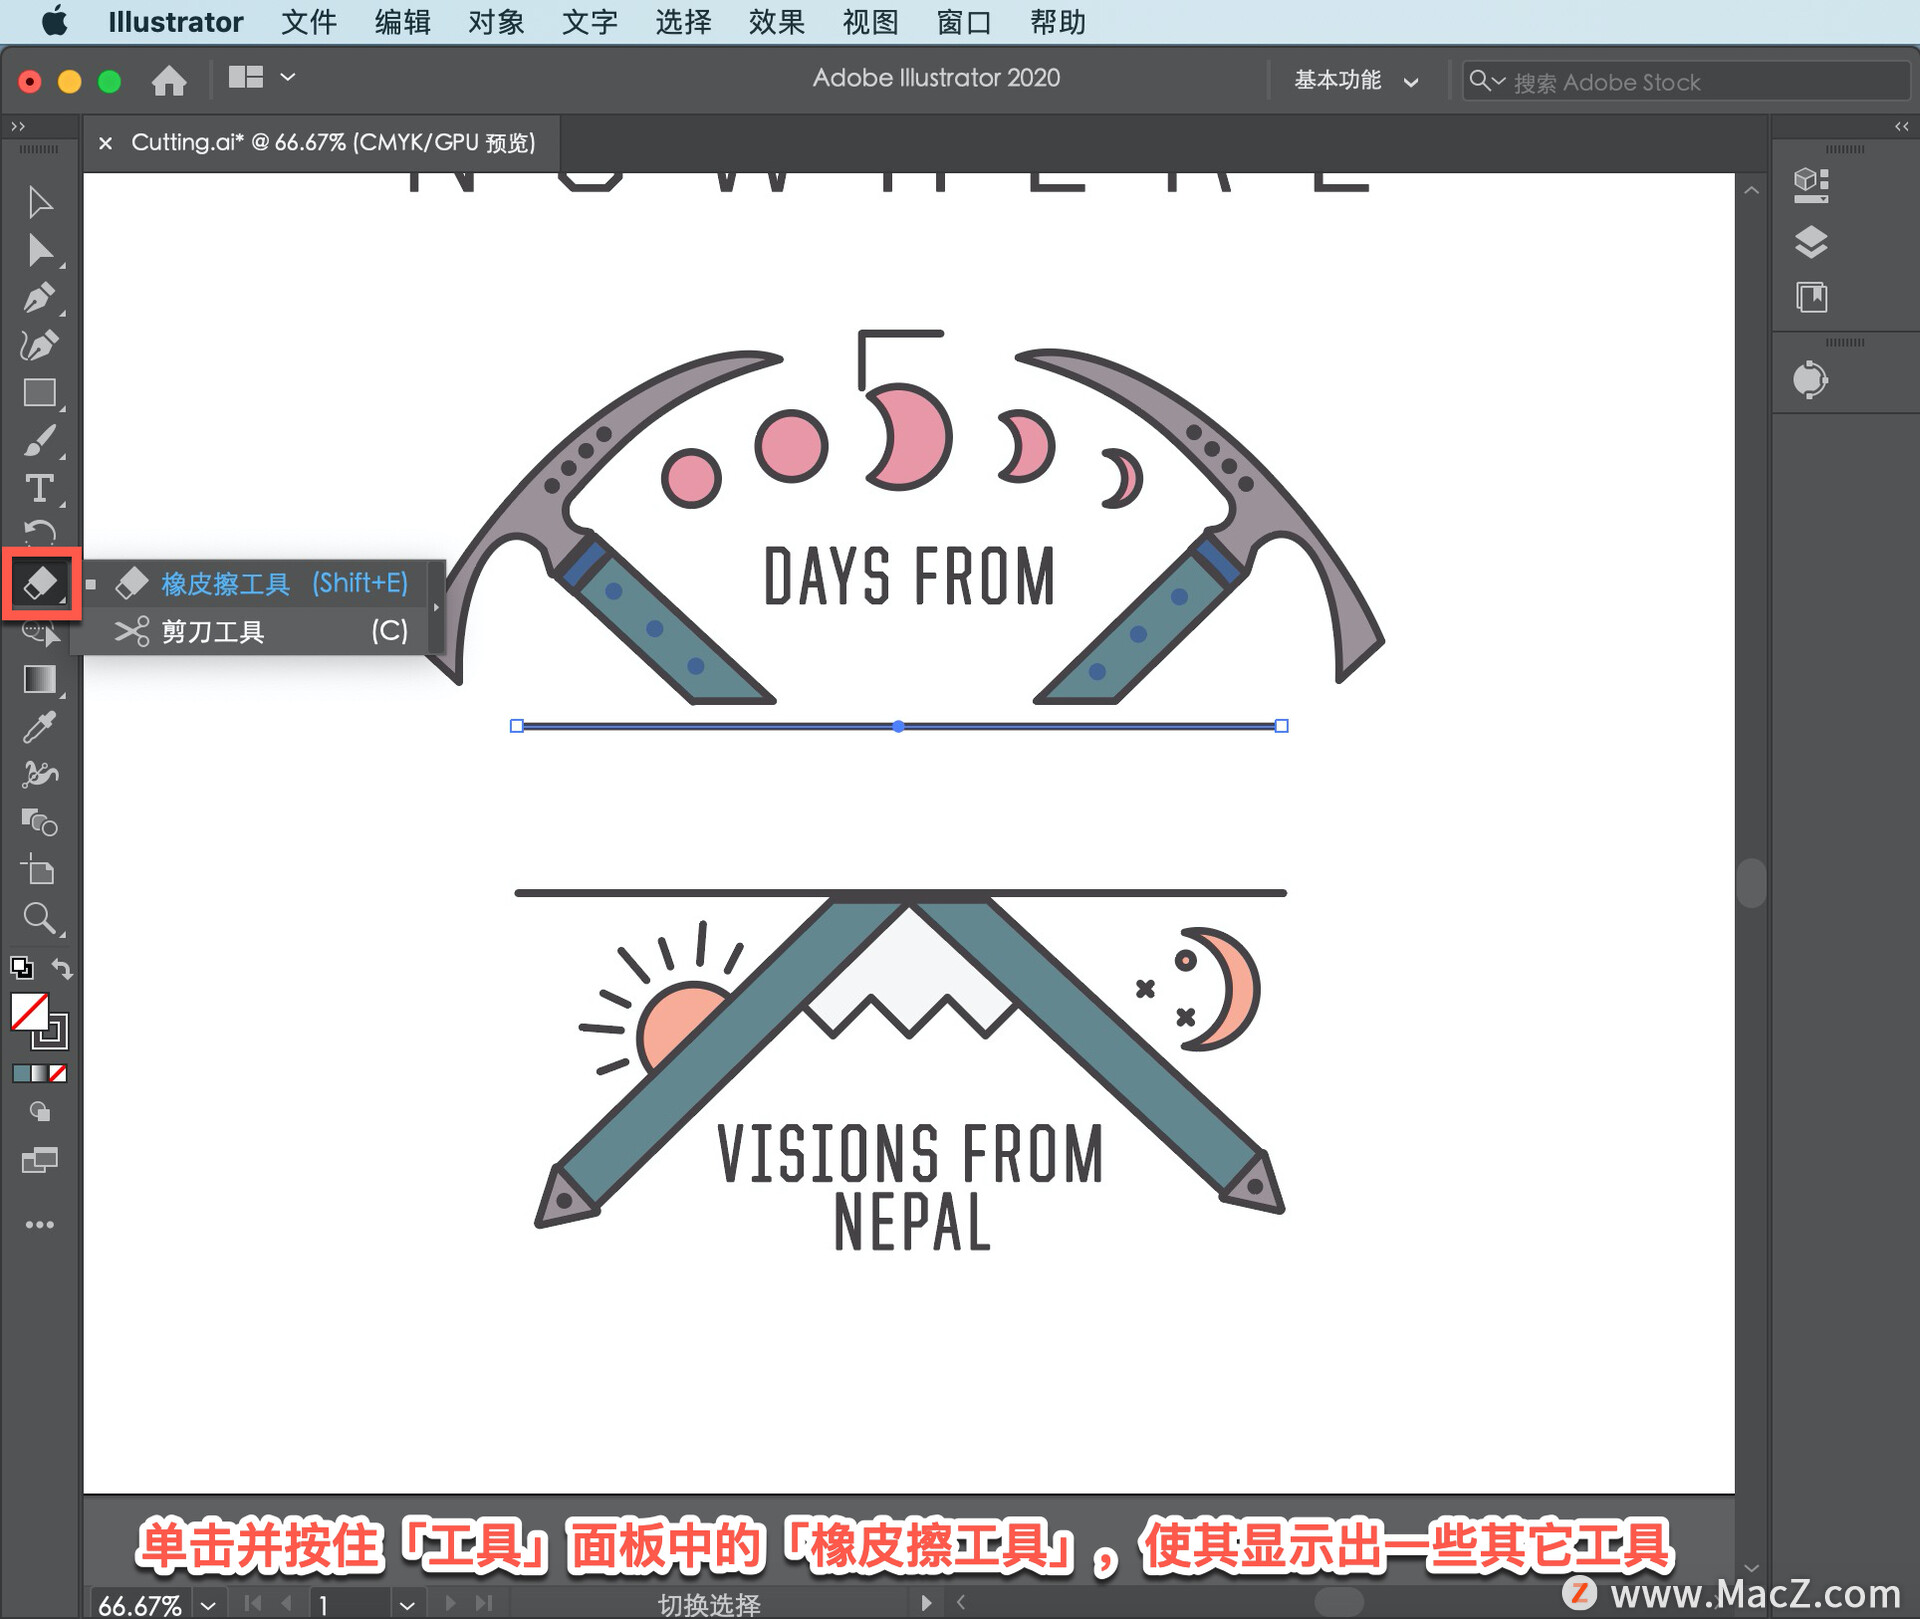Select the Type tool
This screenshot has width=1920, height=1619.
(x=39, y=488)
